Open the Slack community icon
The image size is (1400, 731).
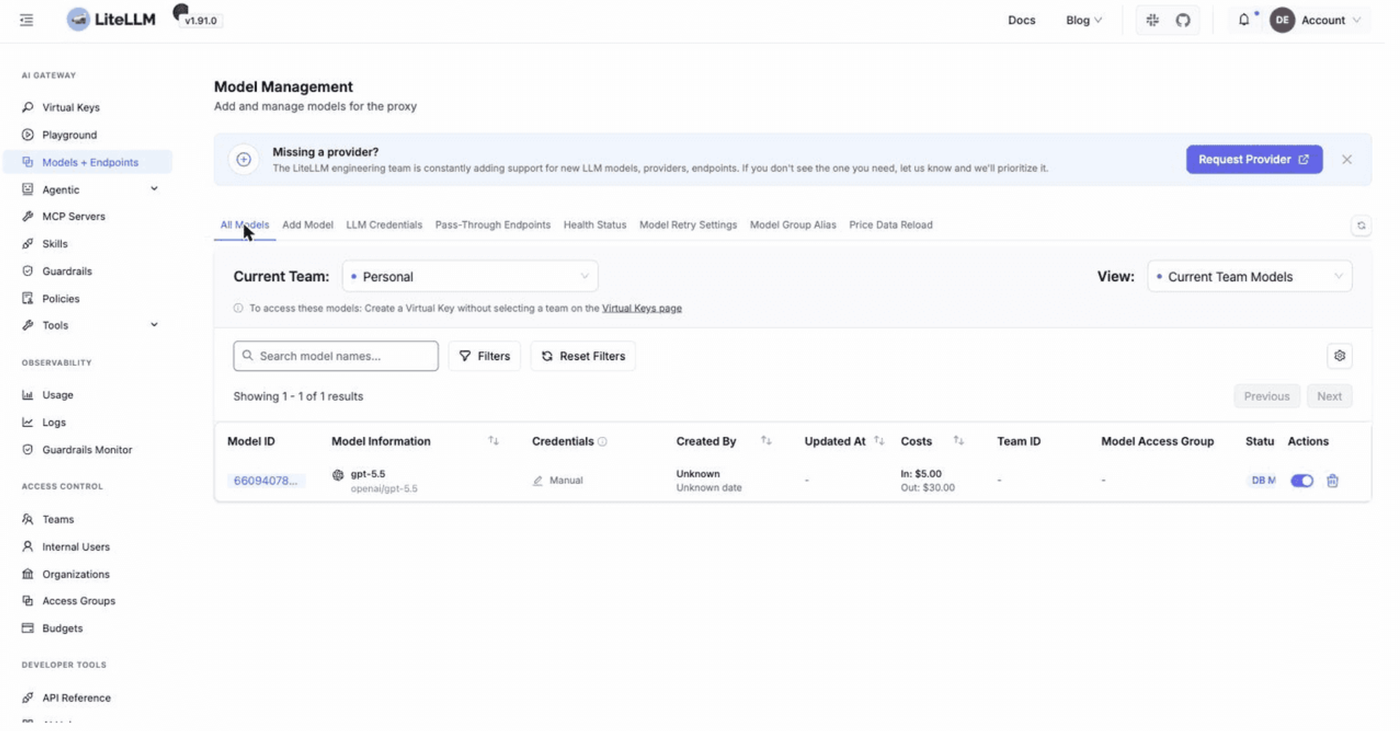click(1152, 20)
